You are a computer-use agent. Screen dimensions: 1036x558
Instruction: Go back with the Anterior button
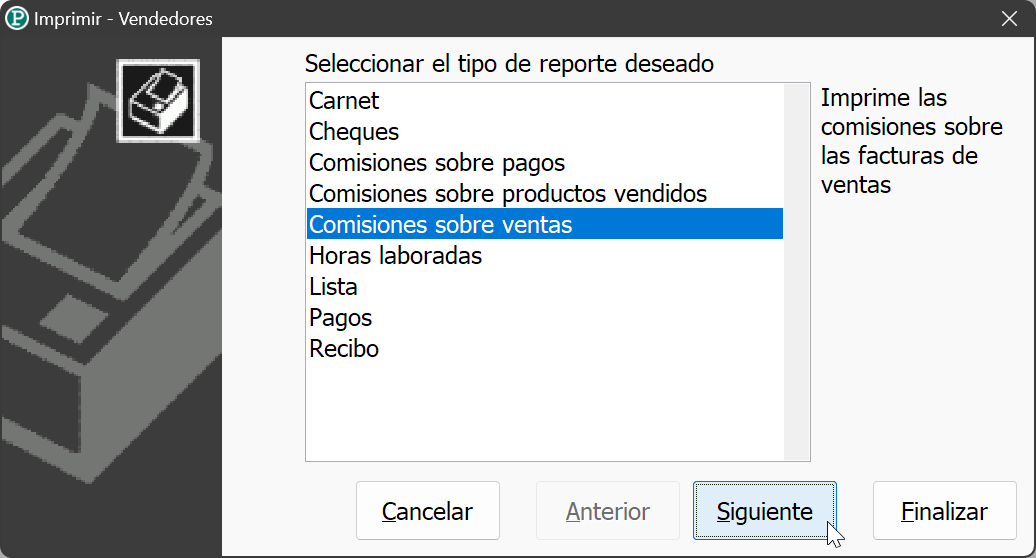point(608,510)
